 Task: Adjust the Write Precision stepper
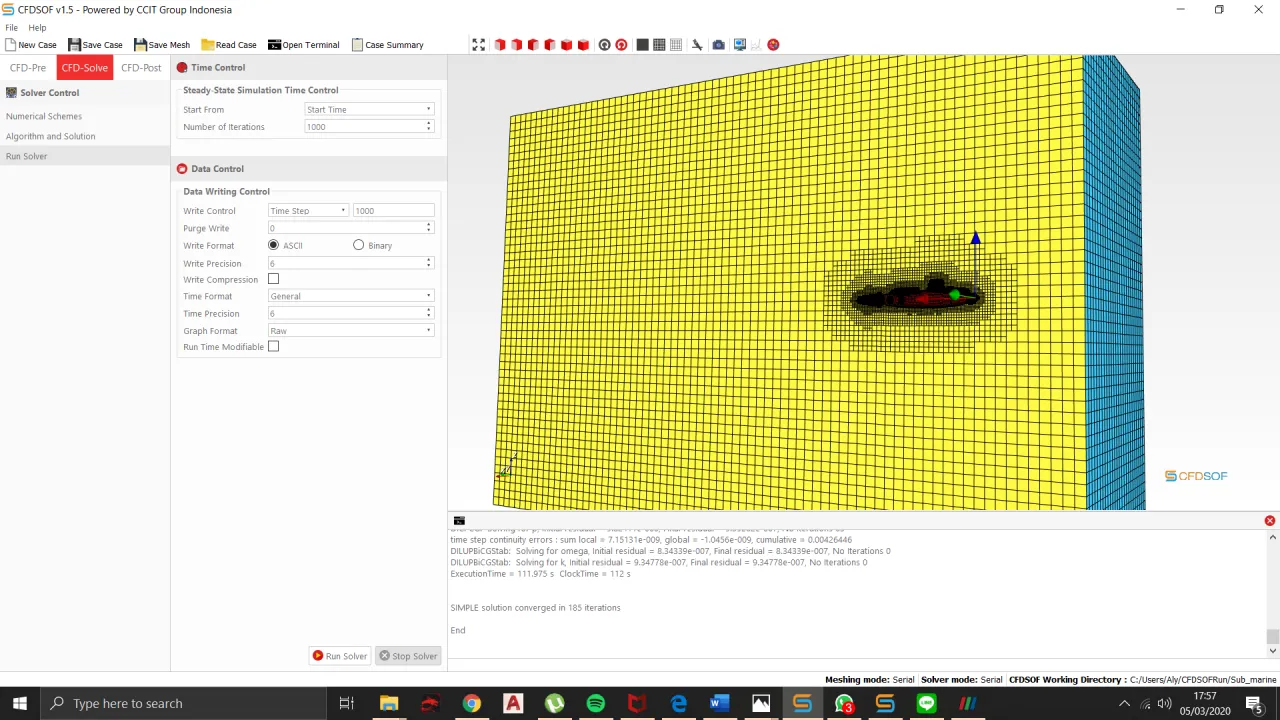pos(428,263)
